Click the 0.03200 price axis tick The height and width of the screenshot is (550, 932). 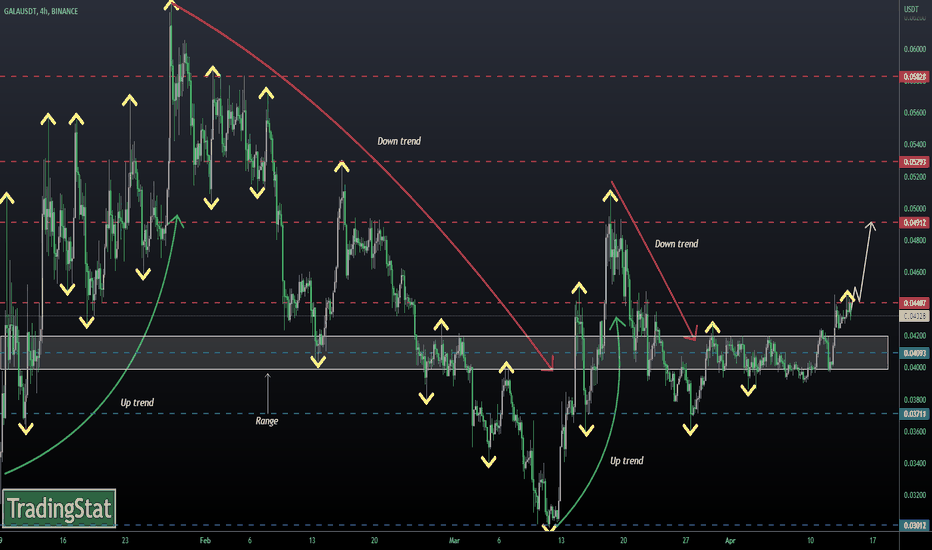click(x=915, y=495)
